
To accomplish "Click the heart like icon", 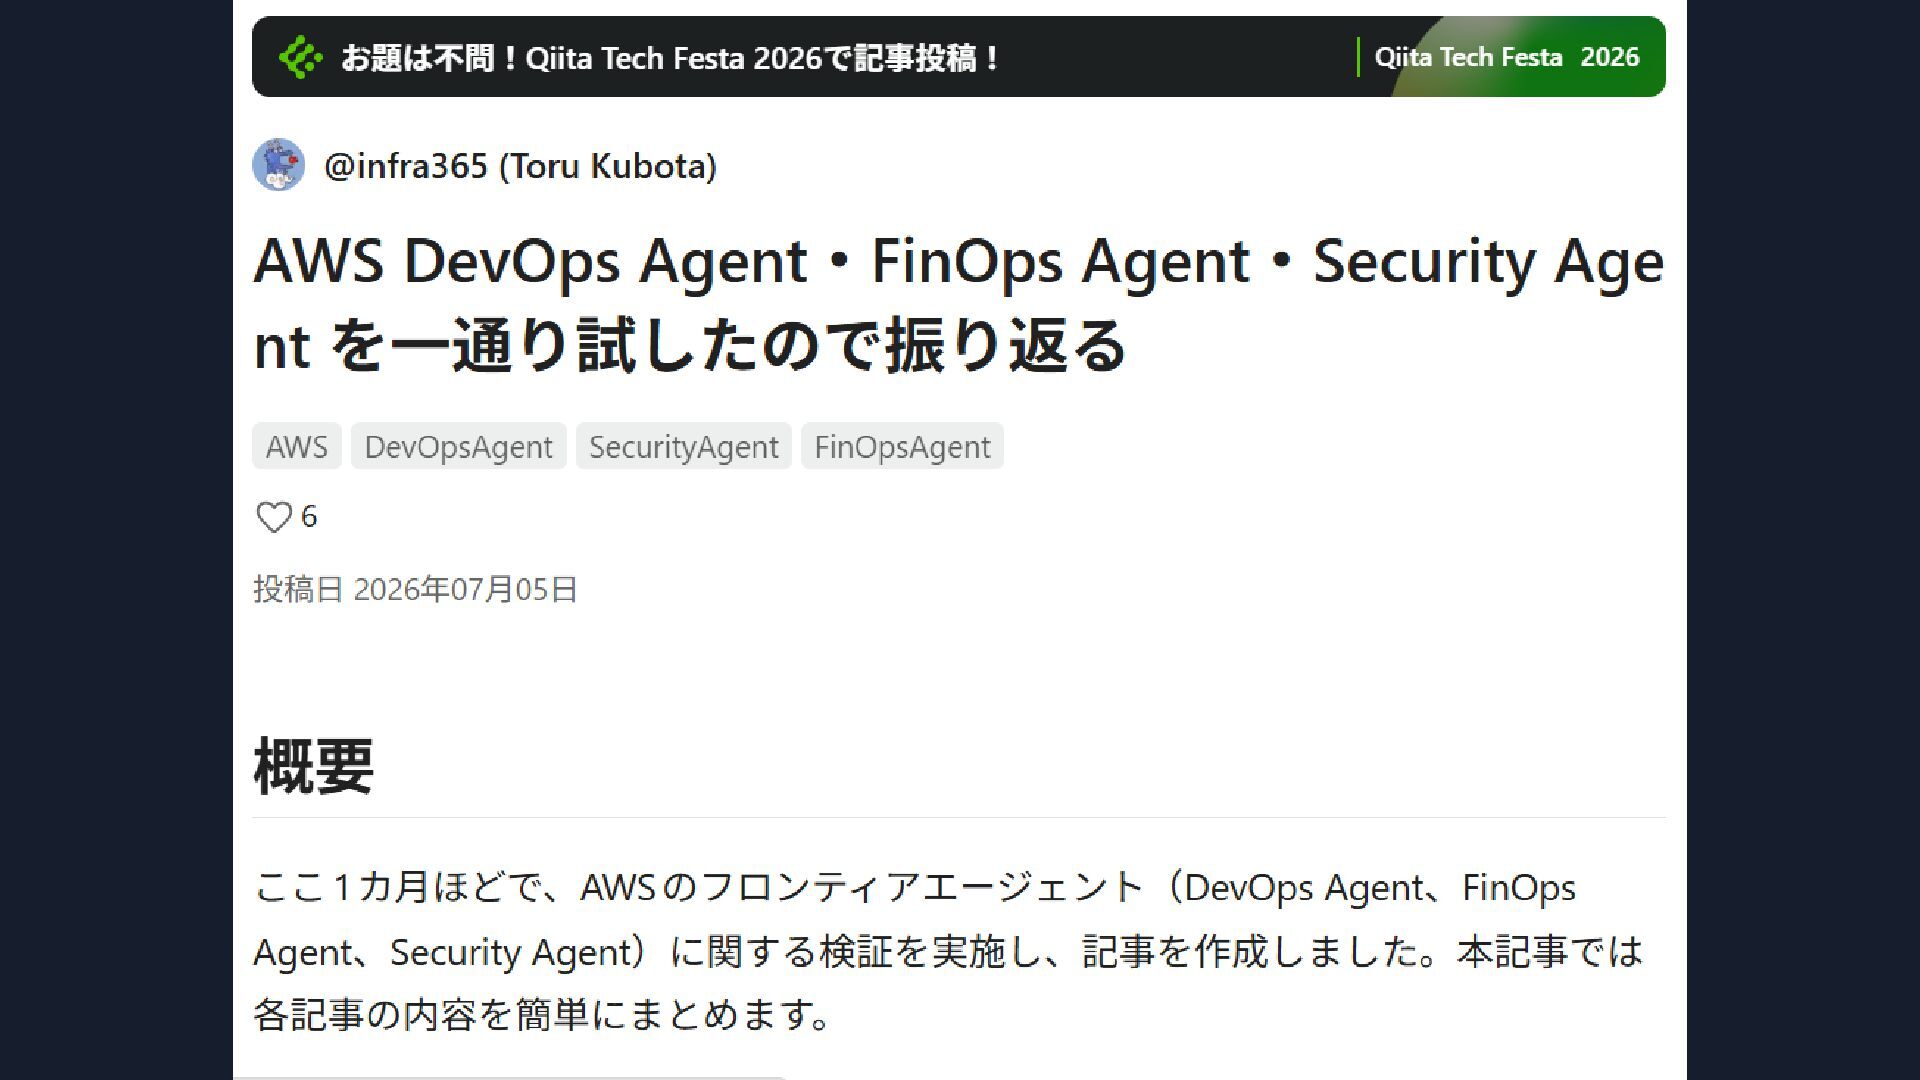I will [273, 517].
